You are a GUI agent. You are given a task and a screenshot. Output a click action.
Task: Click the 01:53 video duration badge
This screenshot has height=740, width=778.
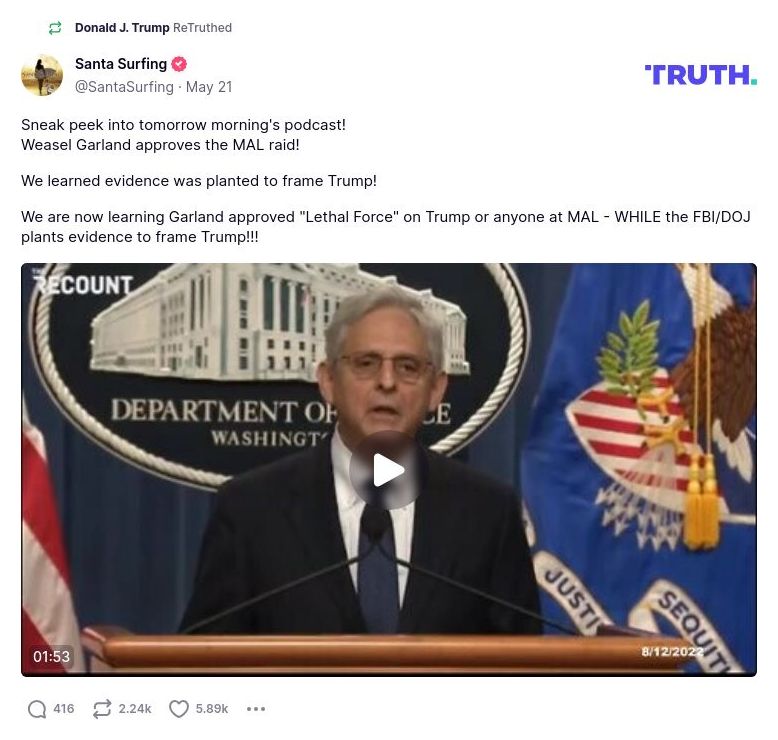pos(52,656)
